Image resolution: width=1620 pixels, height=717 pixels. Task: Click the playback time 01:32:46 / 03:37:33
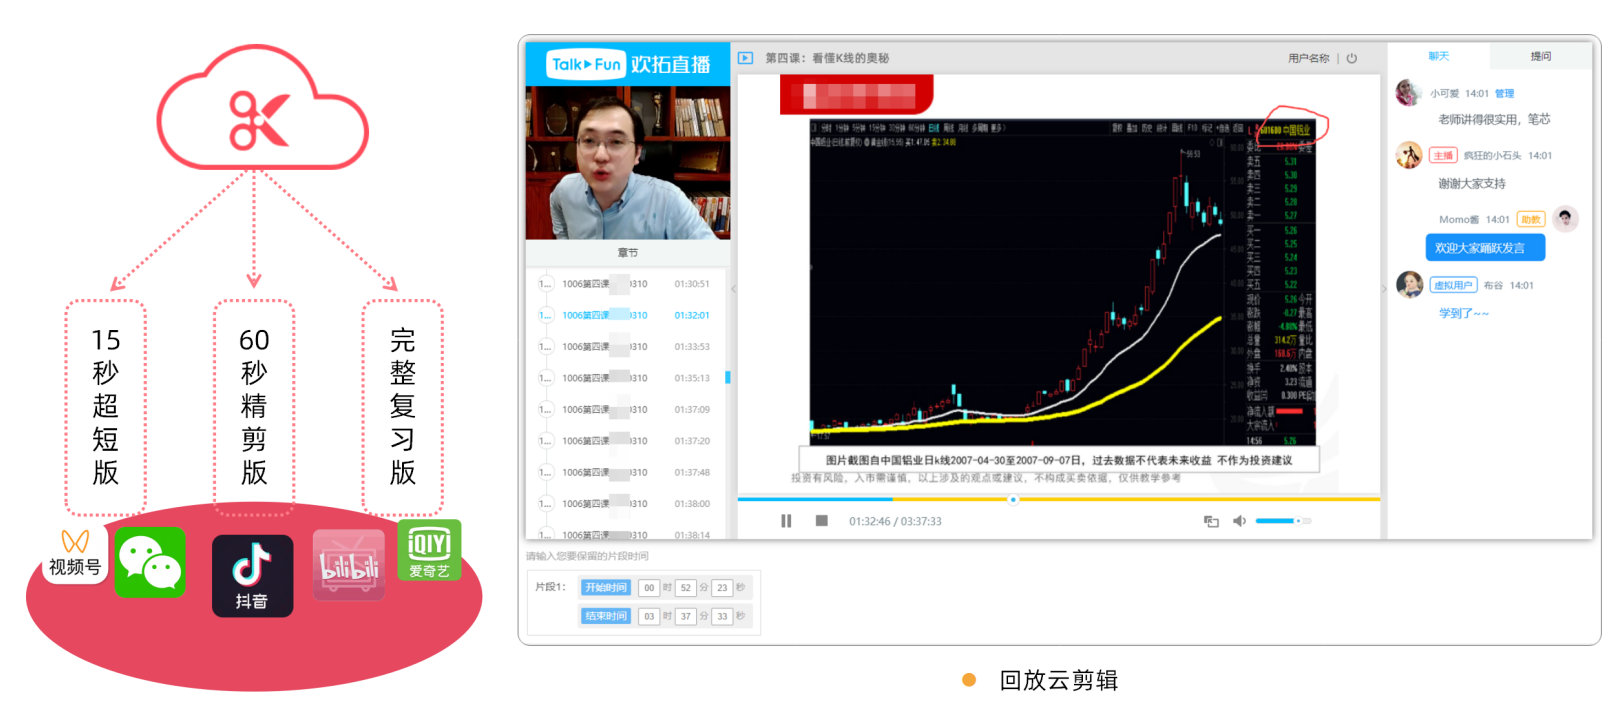[895, 522]
